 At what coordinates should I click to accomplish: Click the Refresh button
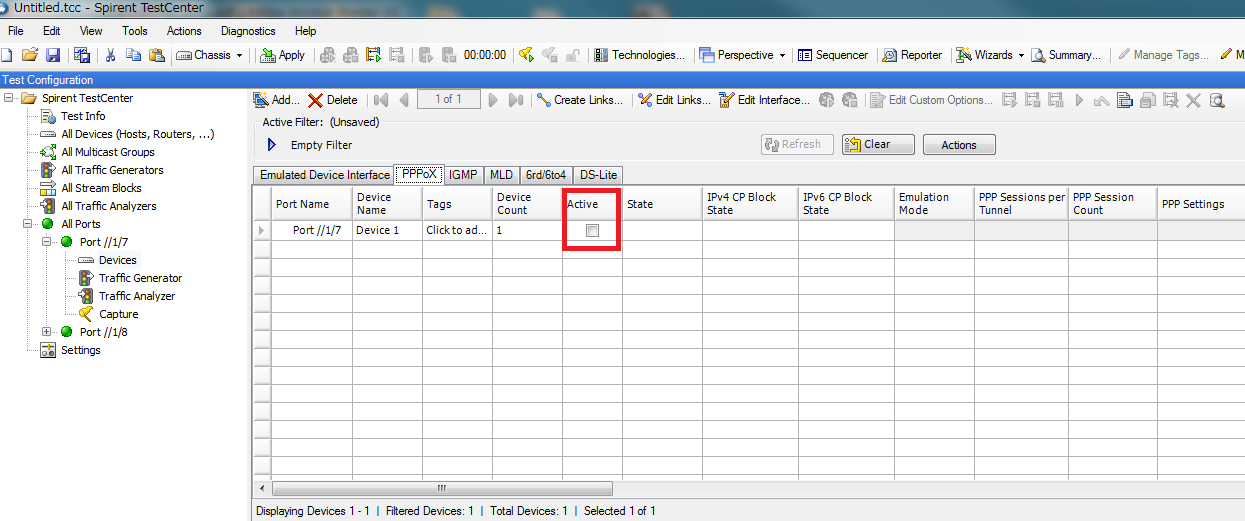(797, 145)
